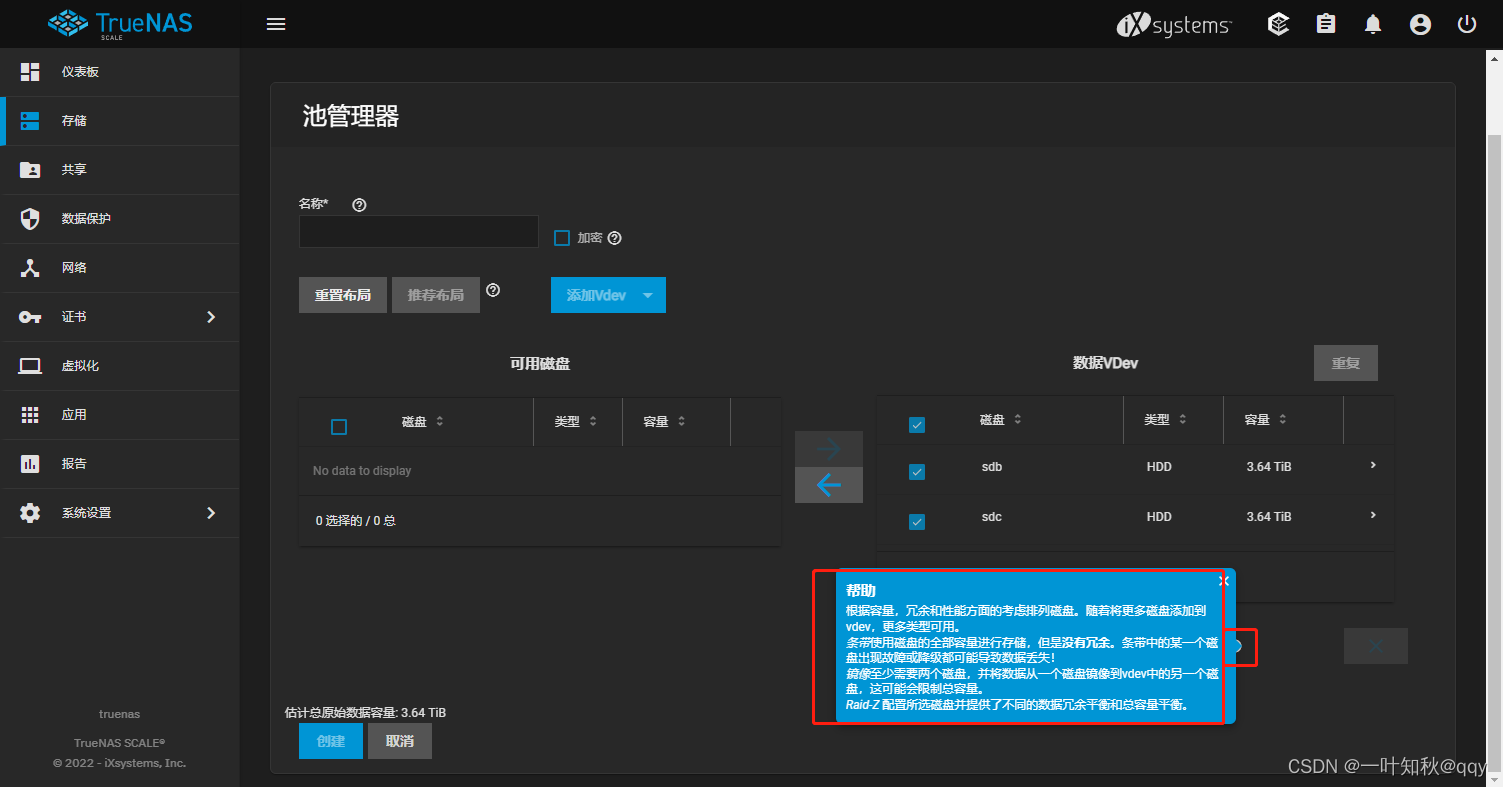
Task: Click the help icon next to 加密
Action: click(x=615, y=238)
